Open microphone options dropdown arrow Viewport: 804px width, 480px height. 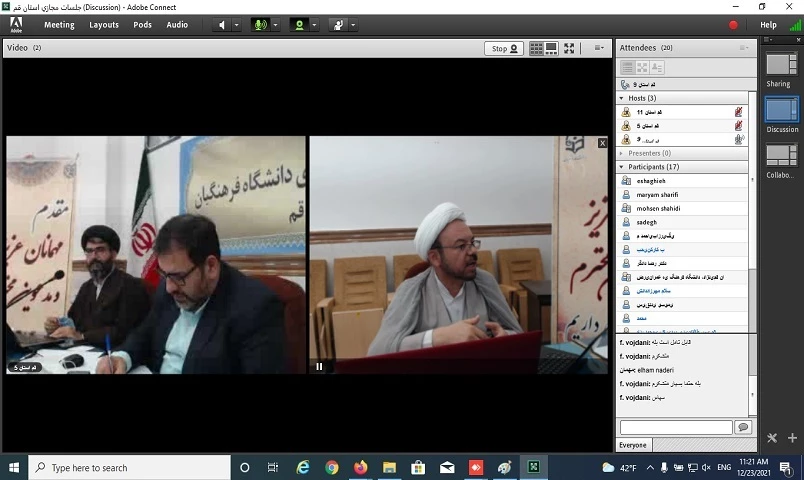tap(276, 25)
